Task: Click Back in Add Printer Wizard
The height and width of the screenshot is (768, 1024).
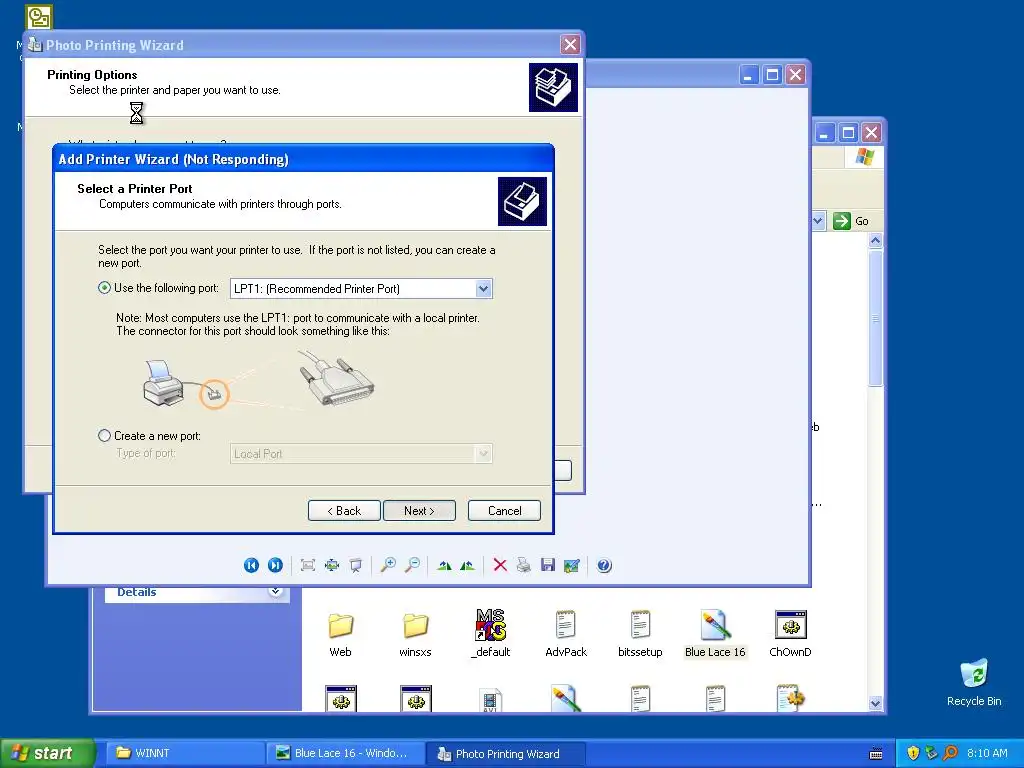Action: click(x=344, y=511)
